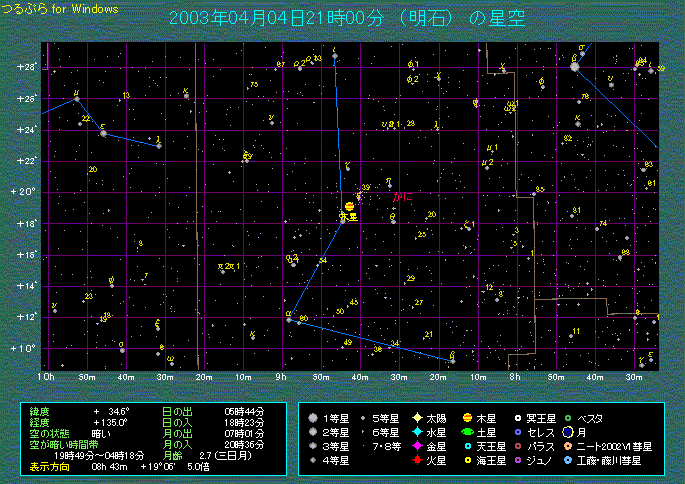
Task: Click the red かに constellation label
Action: click(402, 197)
